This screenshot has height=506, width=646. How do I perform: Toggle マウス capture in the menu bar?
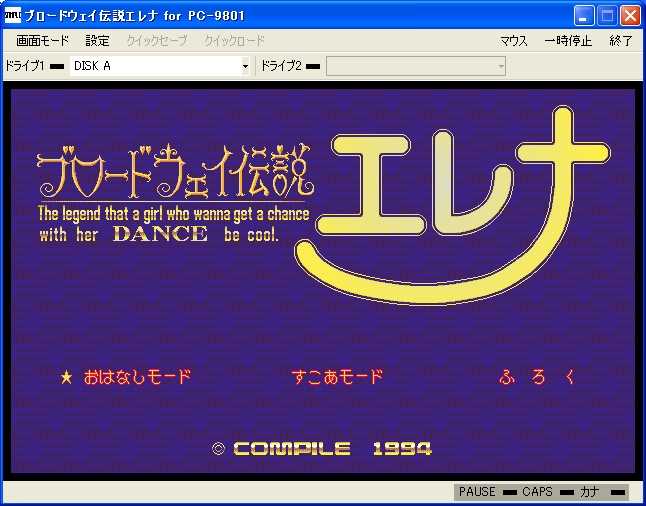coord(514,41)
